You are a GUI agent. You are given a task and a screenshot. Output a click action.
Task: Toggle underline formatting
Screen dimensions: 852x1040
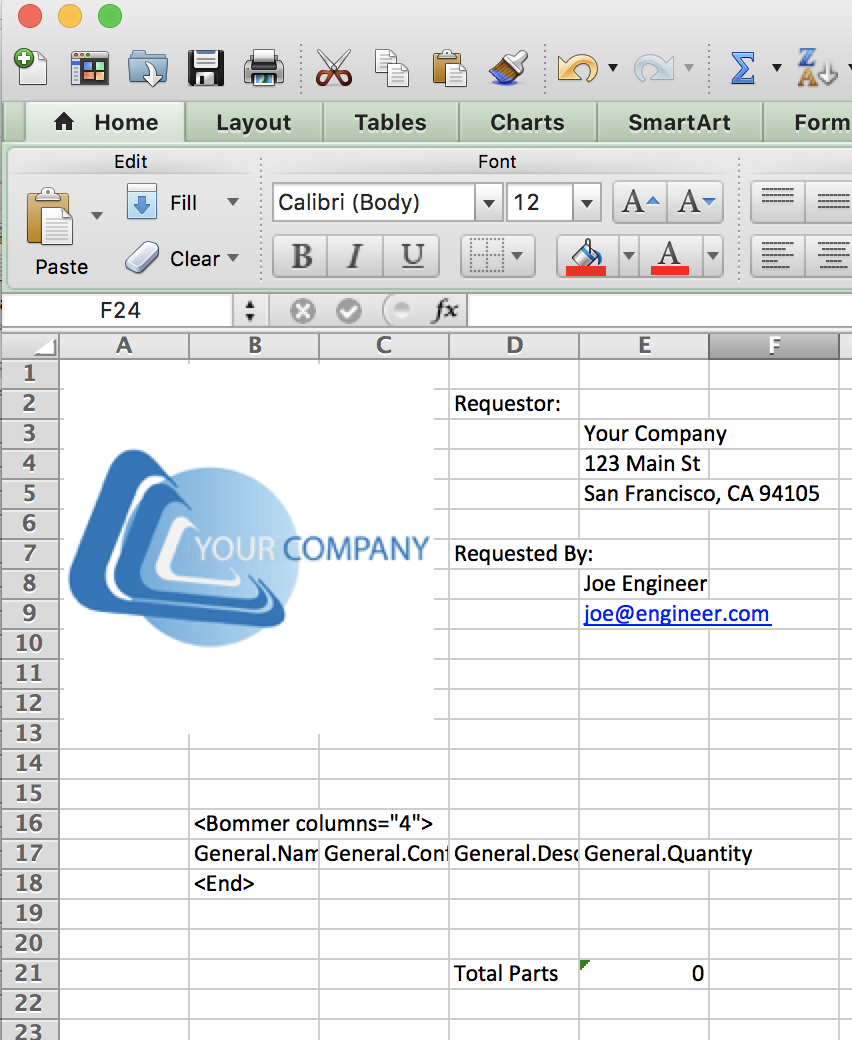click(411, 257)
